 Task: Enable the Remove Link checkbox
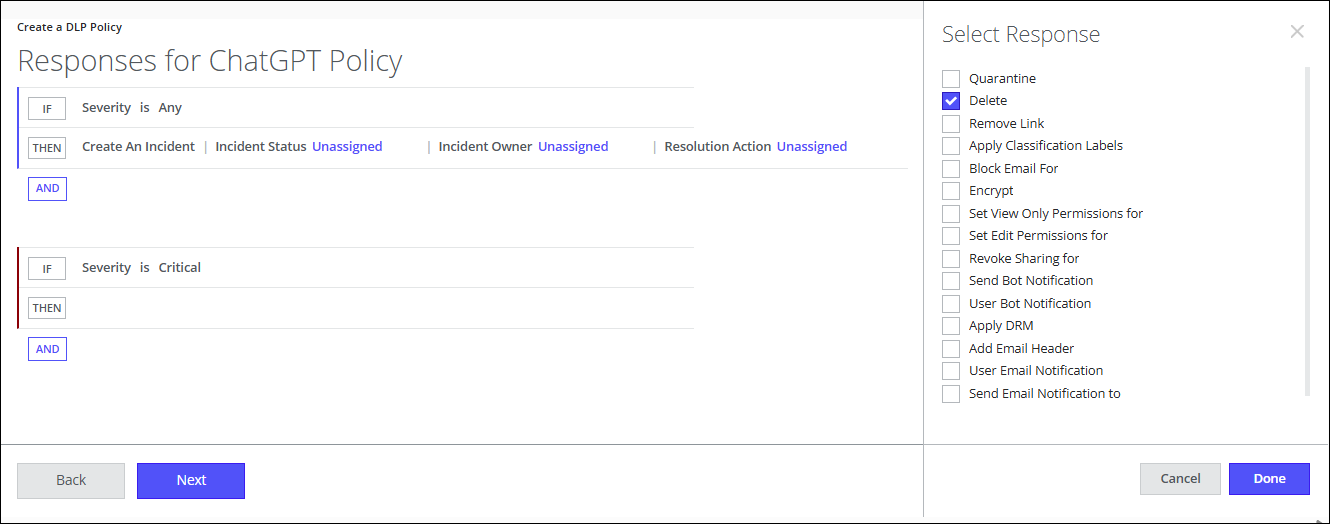[951, 124]
